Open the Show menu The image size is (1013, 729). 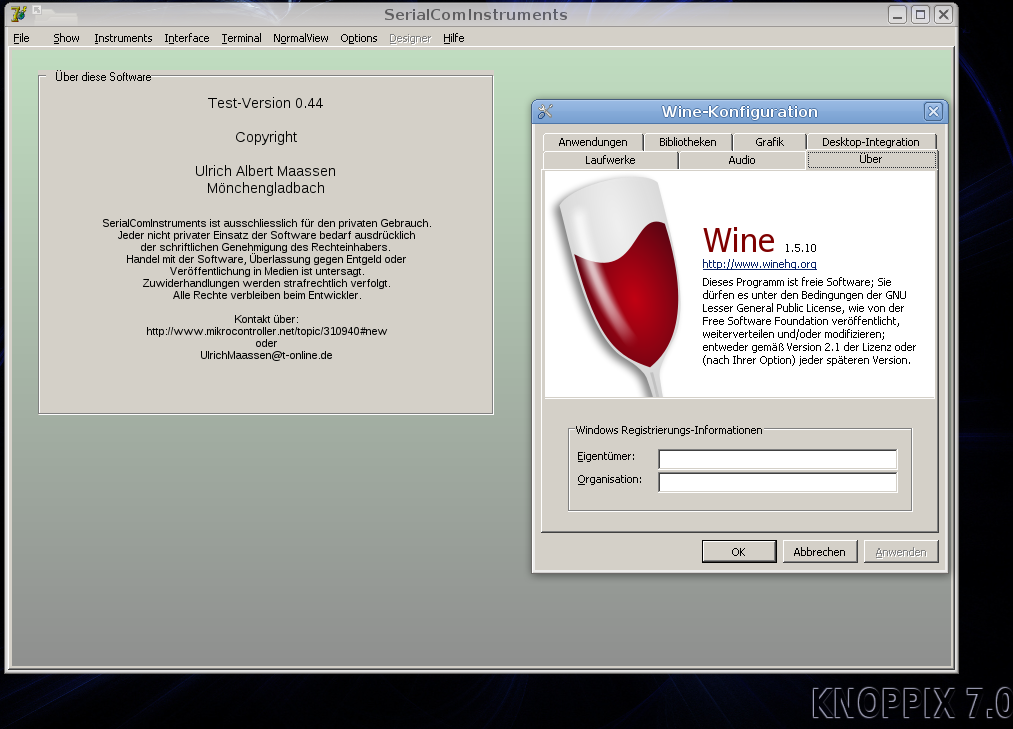click(x=66, y=38)
